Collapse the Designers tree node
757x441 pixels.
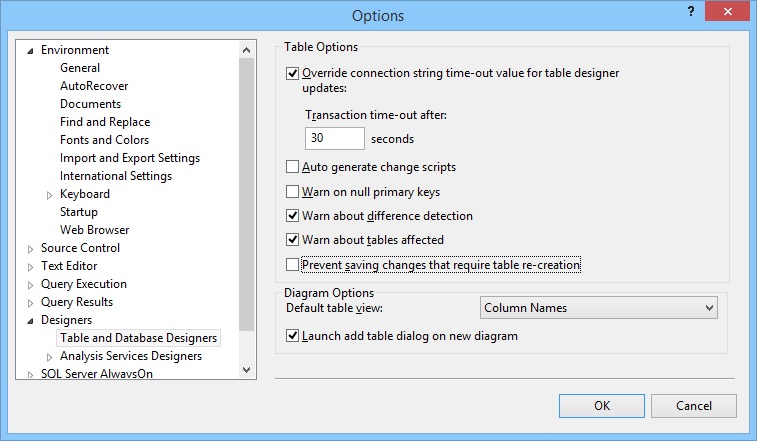[30, 321]
